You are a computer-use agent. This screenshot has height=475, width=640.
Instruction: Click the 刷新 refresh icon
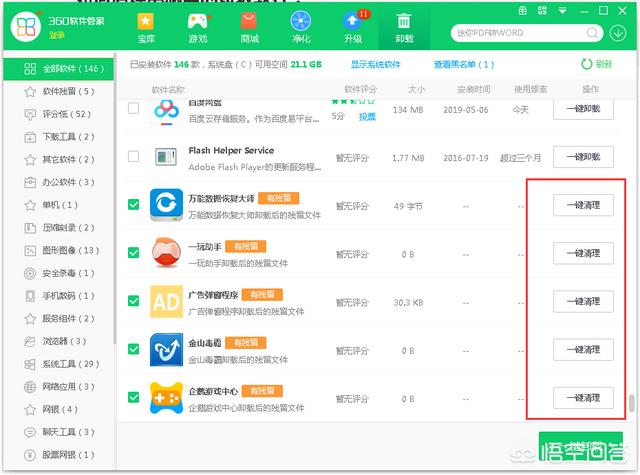[586, 64]
